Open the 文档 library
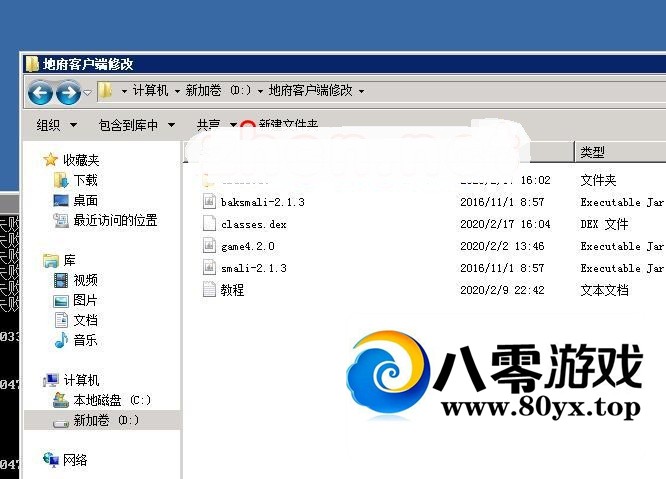This screenshot has height=479, width=666. [x=85, y=320]
